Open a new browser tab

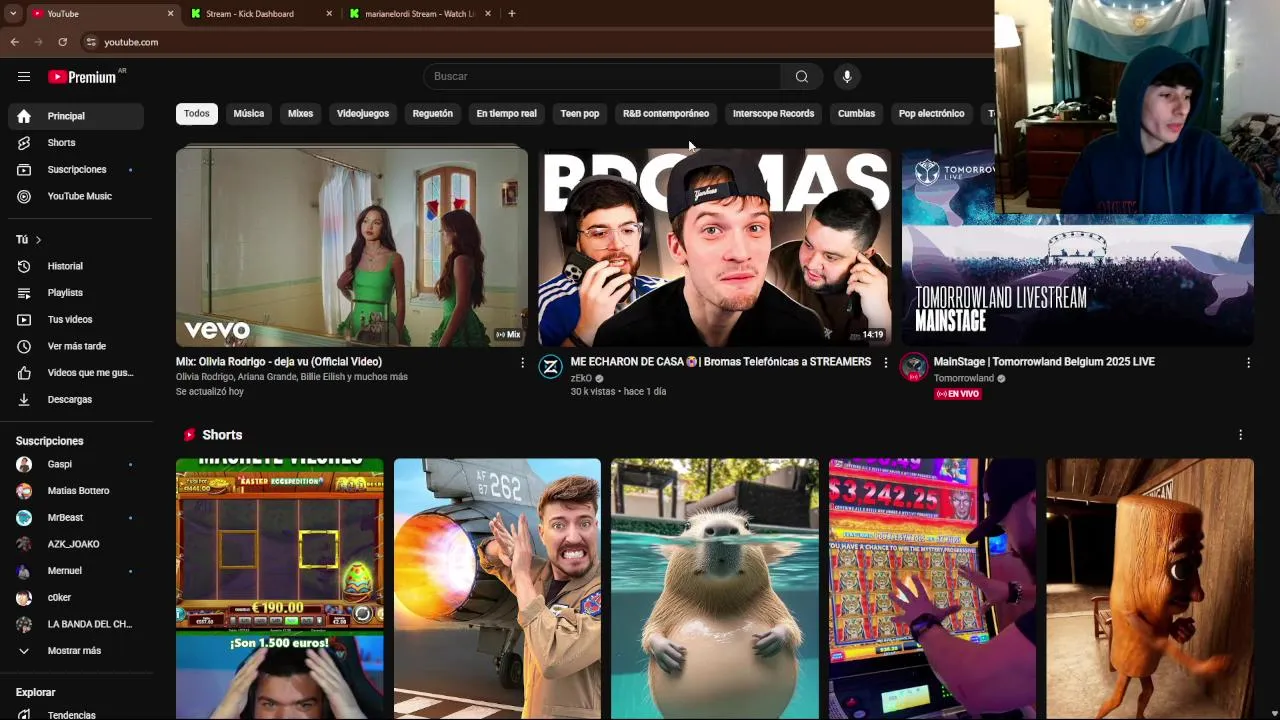click(x=512, y=14)
